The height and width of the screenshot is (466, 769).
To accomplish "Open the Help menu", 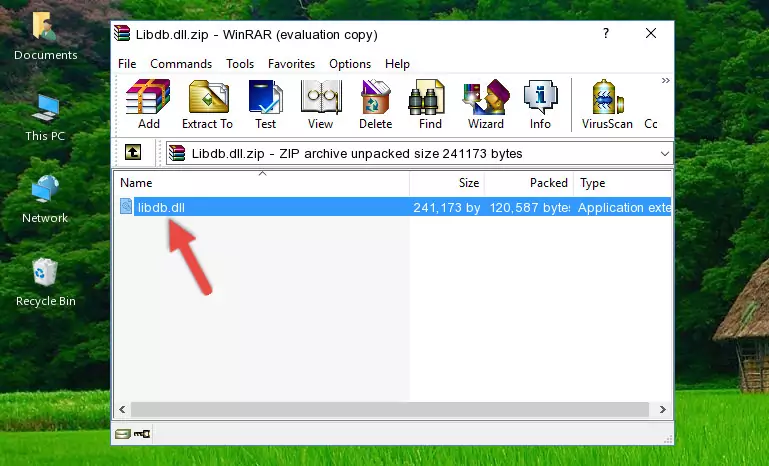I will (x=397, y=64).
